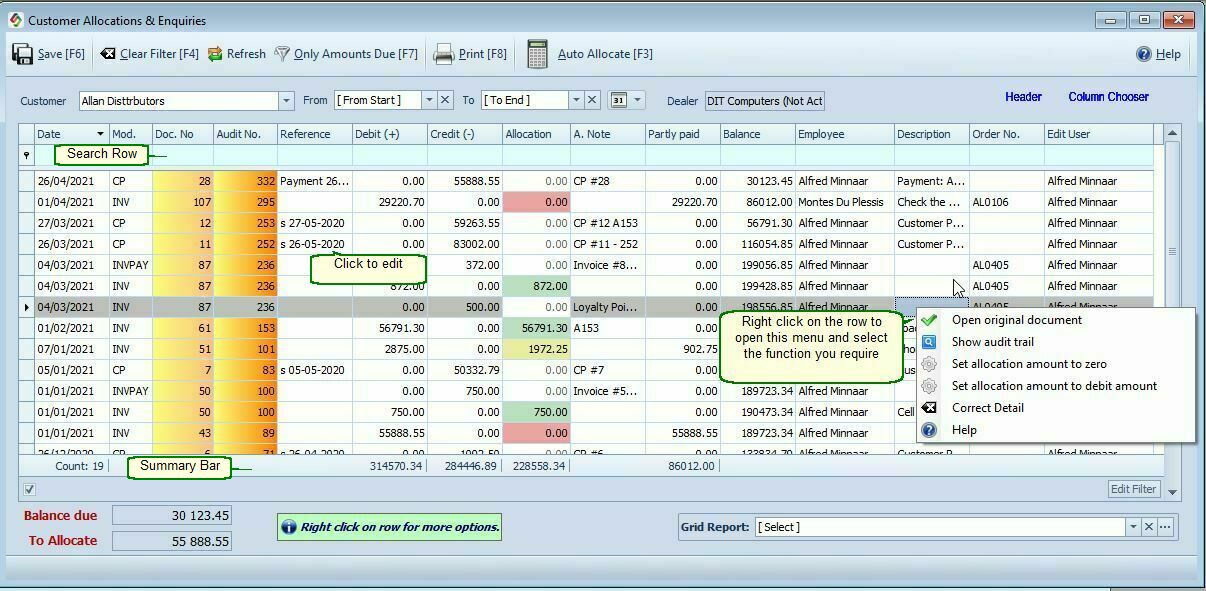
Task: Click the Correct Detail icon in context menu
Action: click(x=929, y=408)
